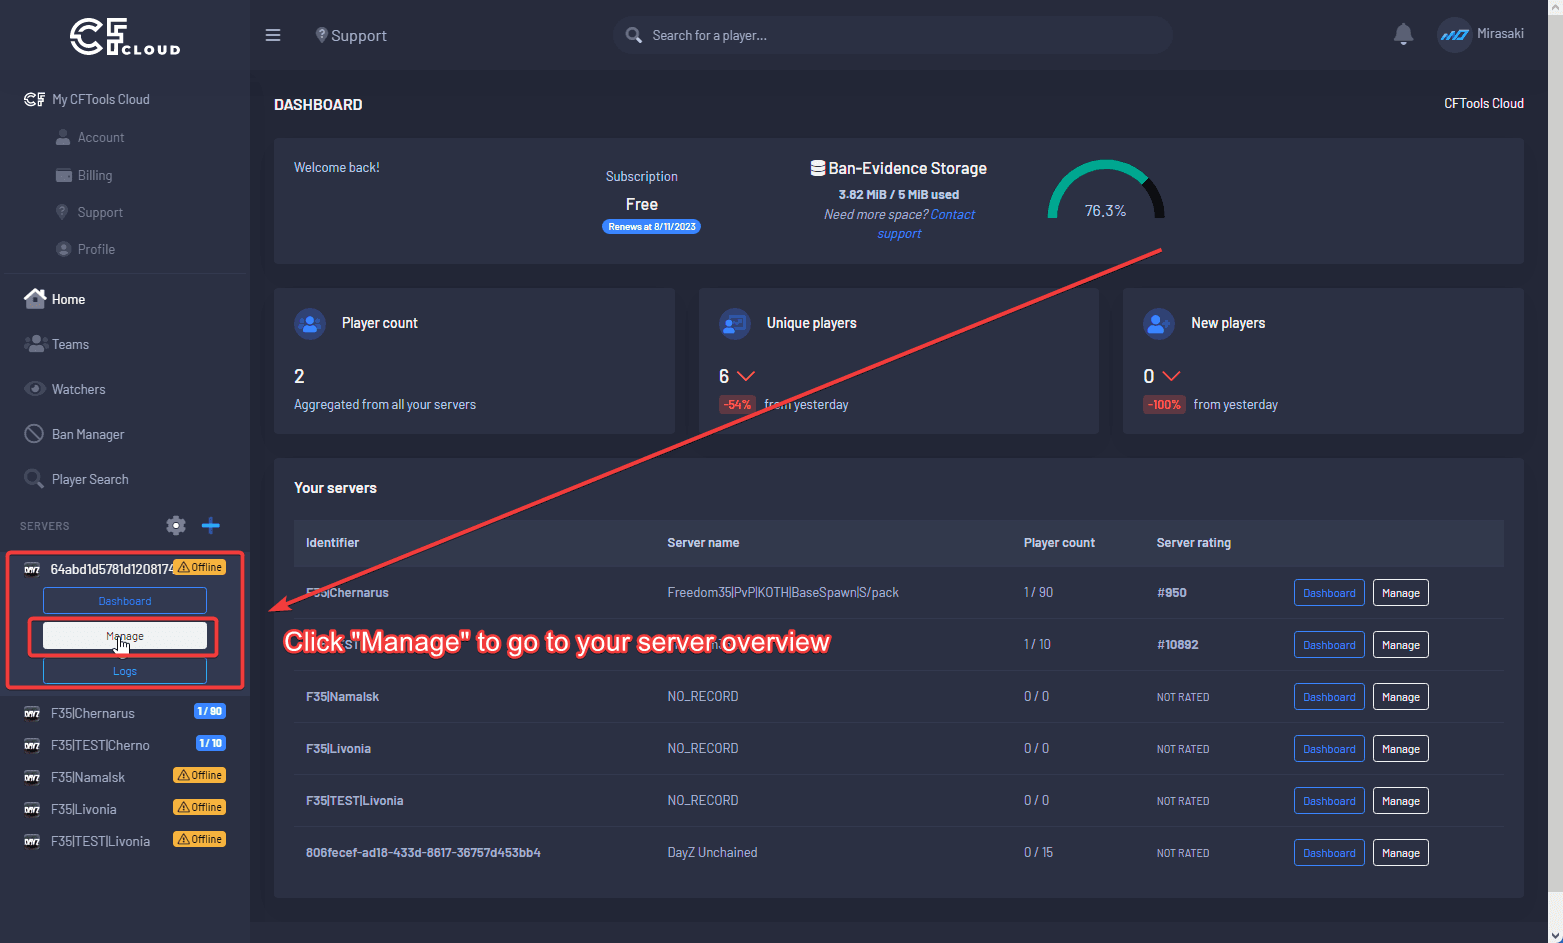Open Dashboard for F35|Chernarus row
The height and width of the screenshot is (943, 1563).
1329,593
